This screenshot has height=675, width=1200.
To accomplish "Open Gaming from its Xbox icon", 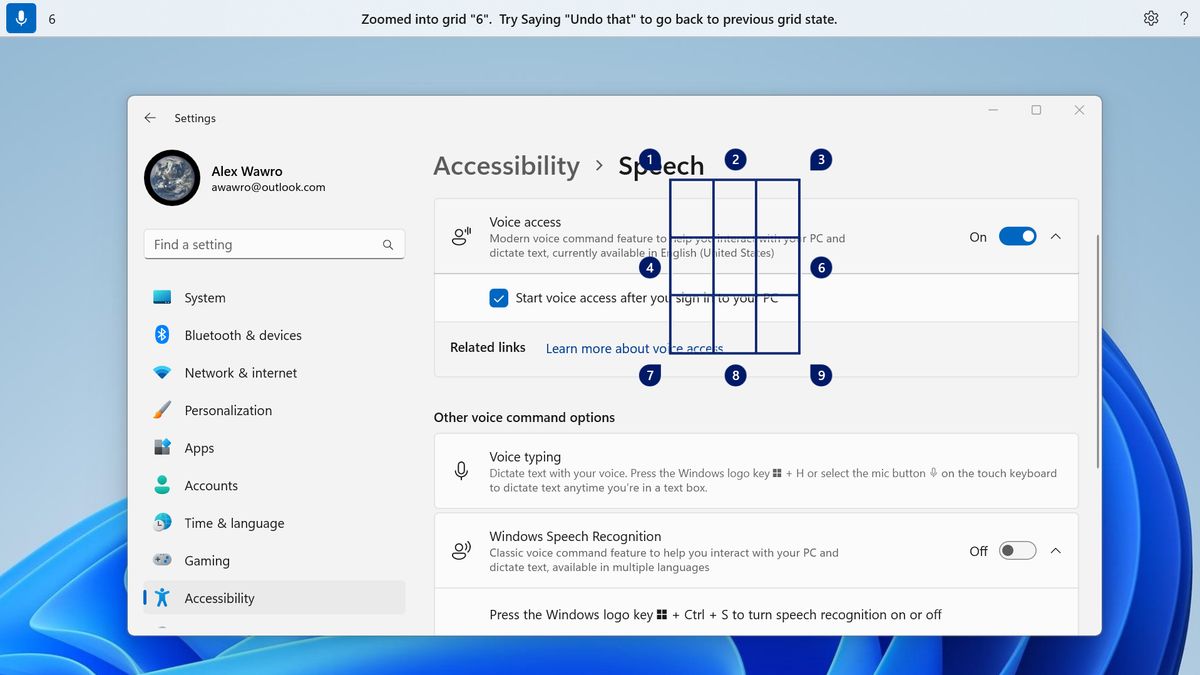I will click(x=162, y=560).
